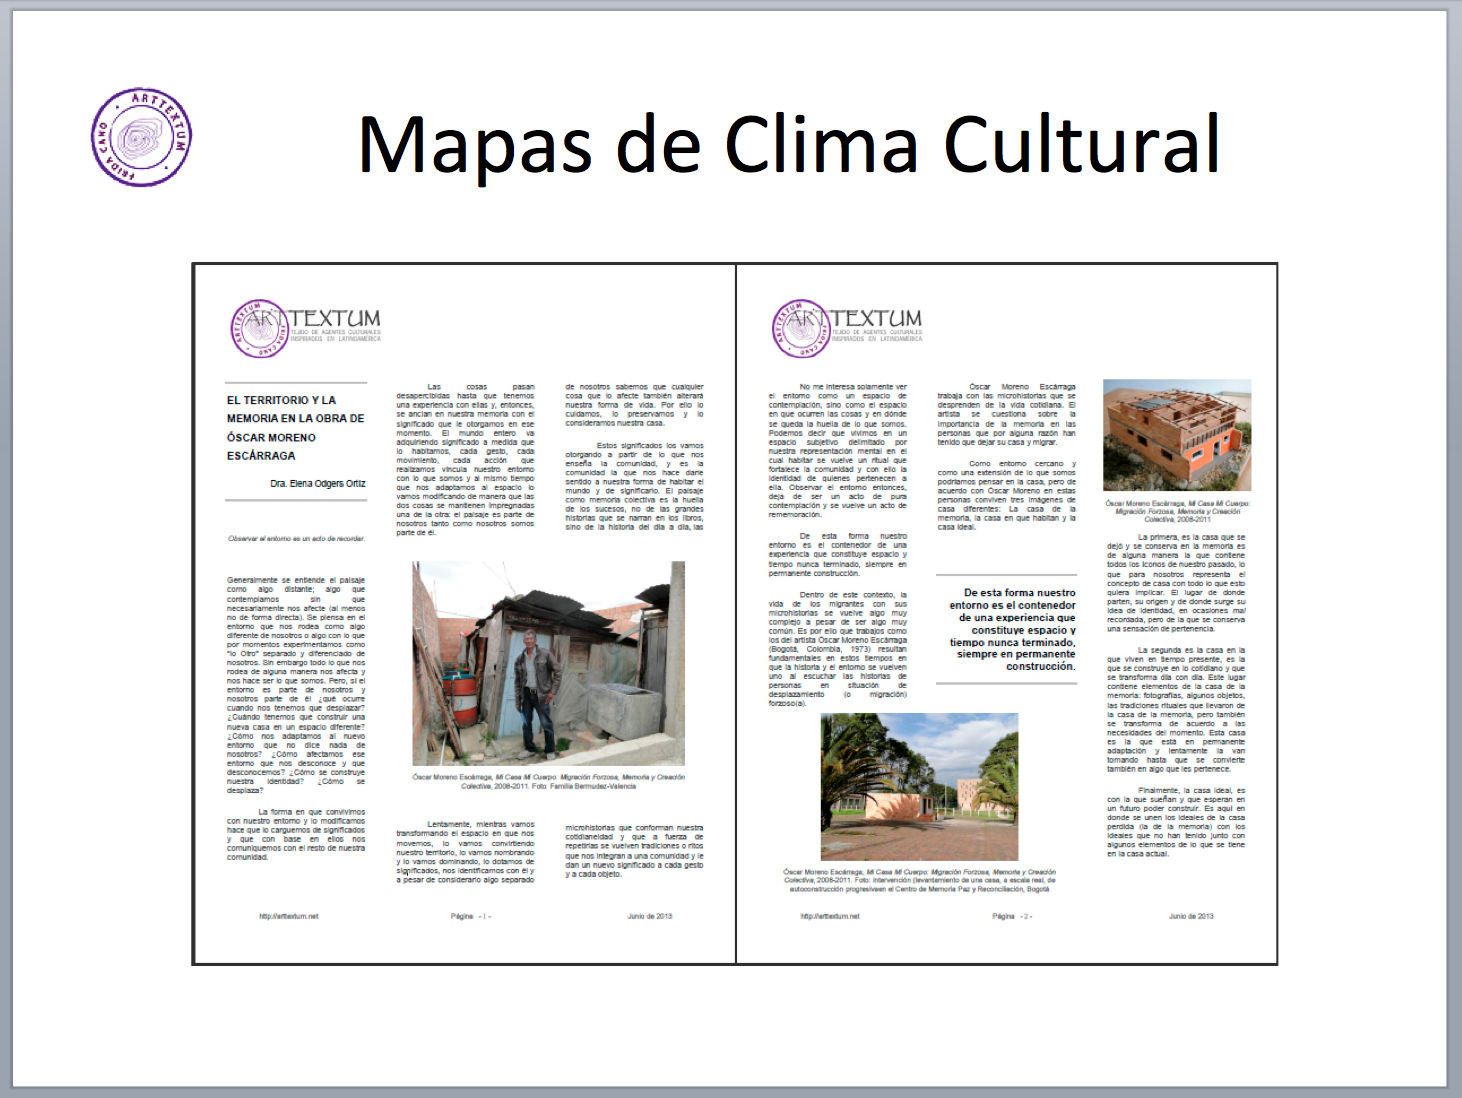The image size is (1462, 1098).
Task: Select the bold pull quote "De esta forma nuestro entorno"
Action: click(1012, 629)
